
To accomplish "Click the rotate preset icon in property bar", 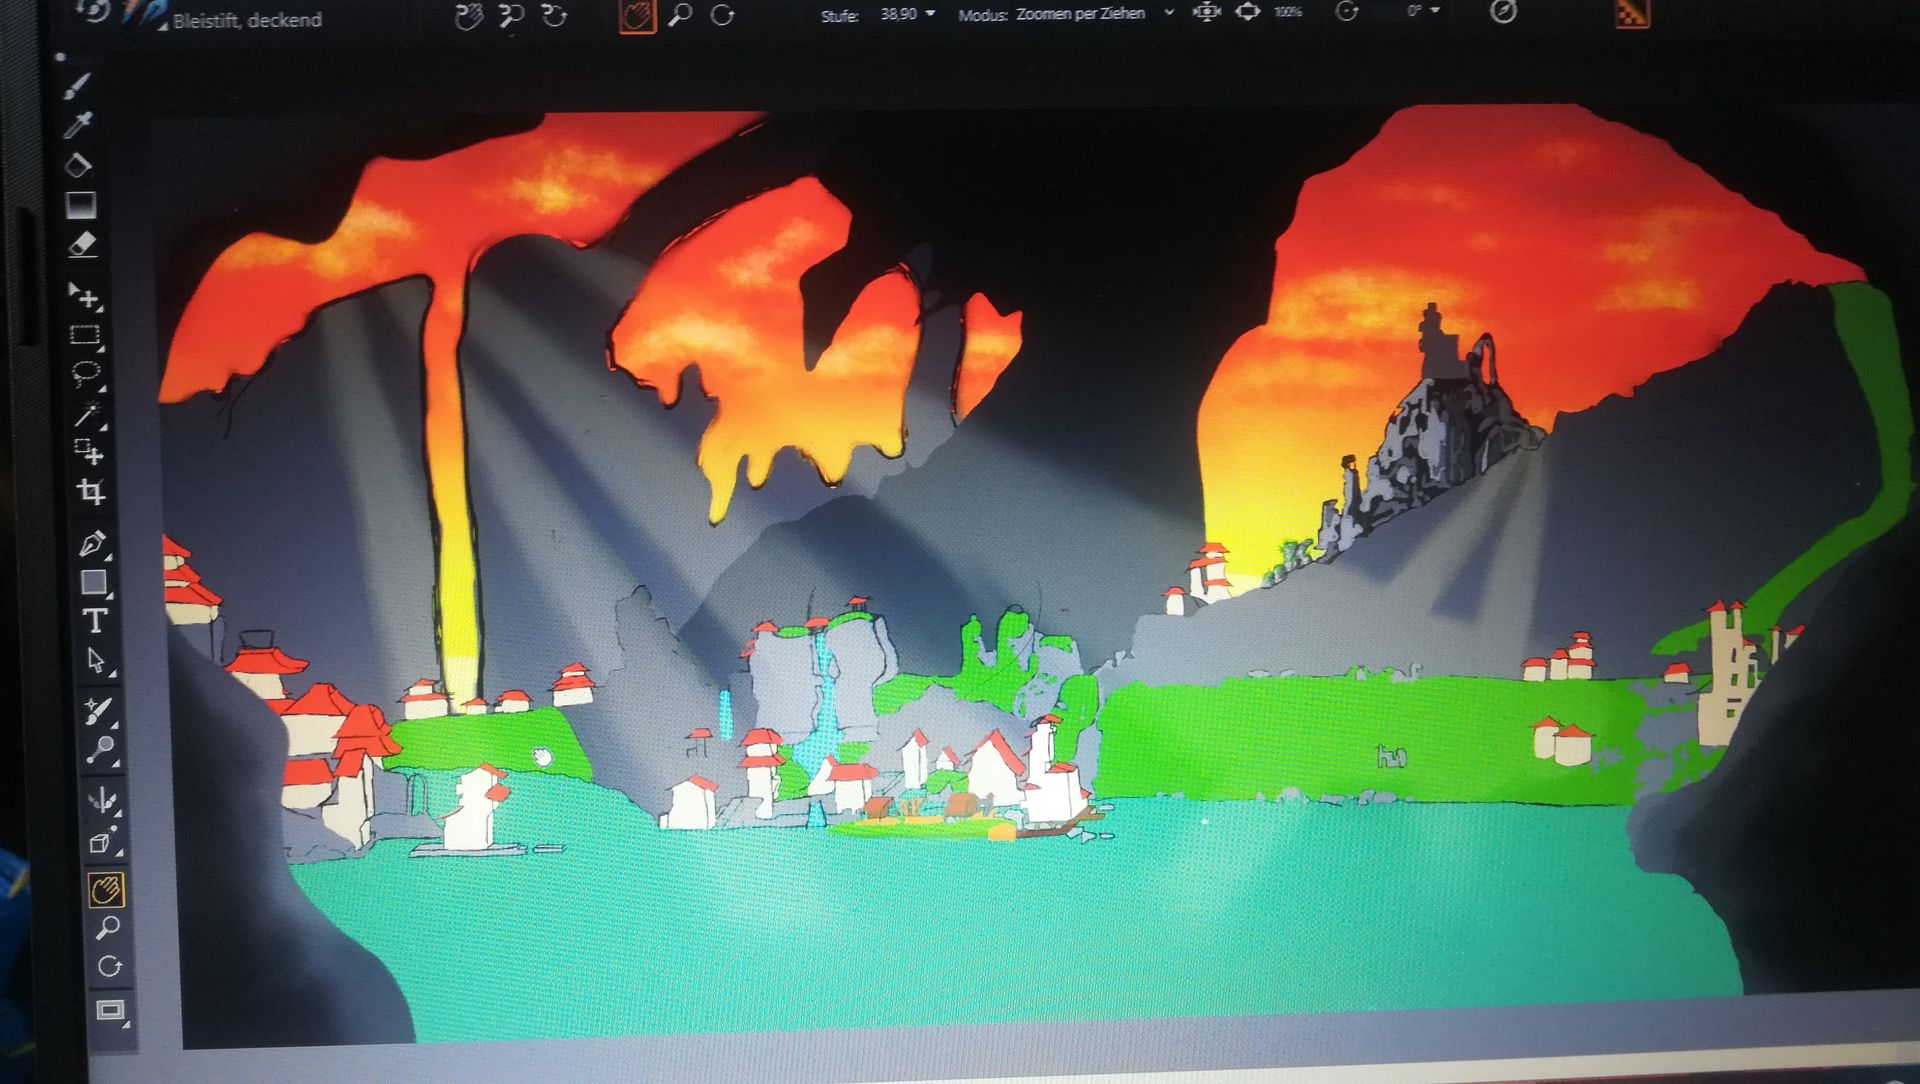I will click(x=553, y=16).
